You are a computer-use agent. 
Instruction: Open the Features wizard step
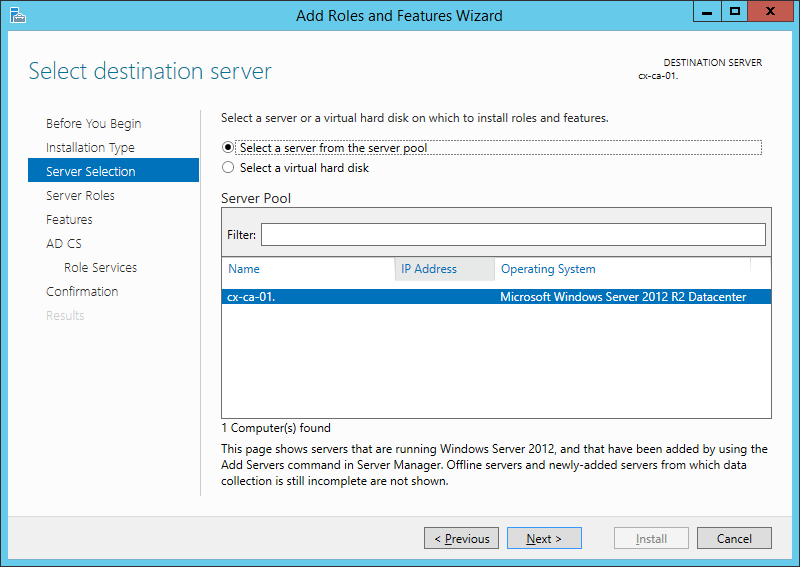click(69, 220)
